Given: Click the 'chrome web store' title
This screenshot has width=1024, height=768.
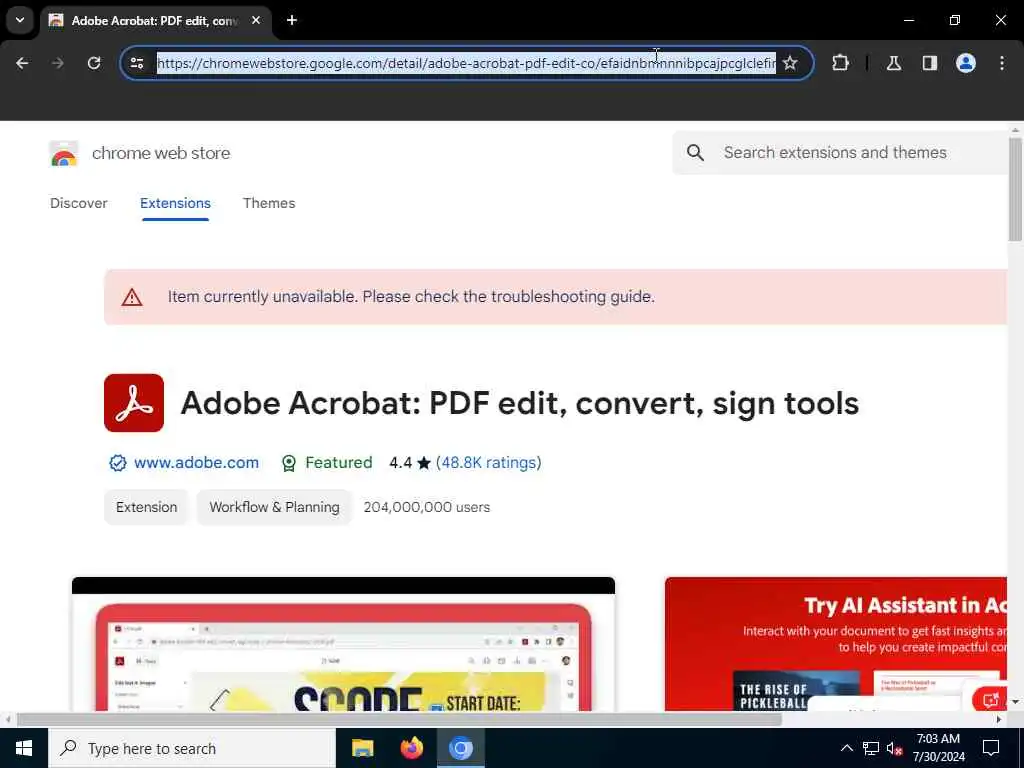Looking at the screenshot, I should [x=161, y=153].
